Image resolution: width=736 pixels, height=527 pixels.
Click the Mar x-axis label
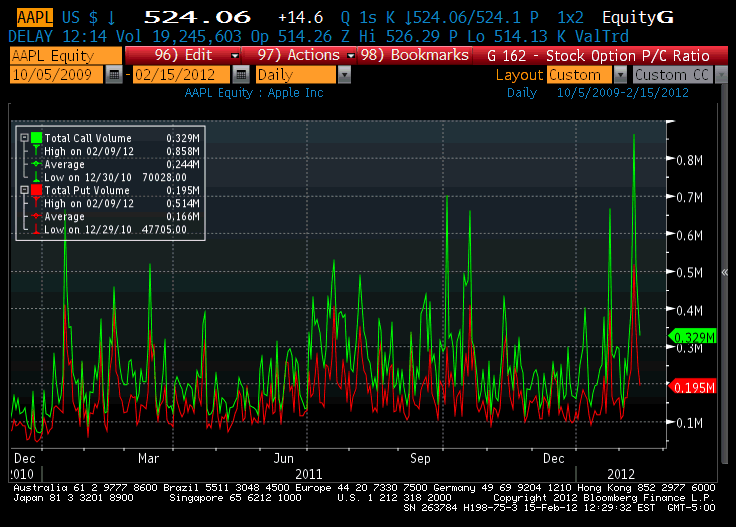[x=148, y=458]
